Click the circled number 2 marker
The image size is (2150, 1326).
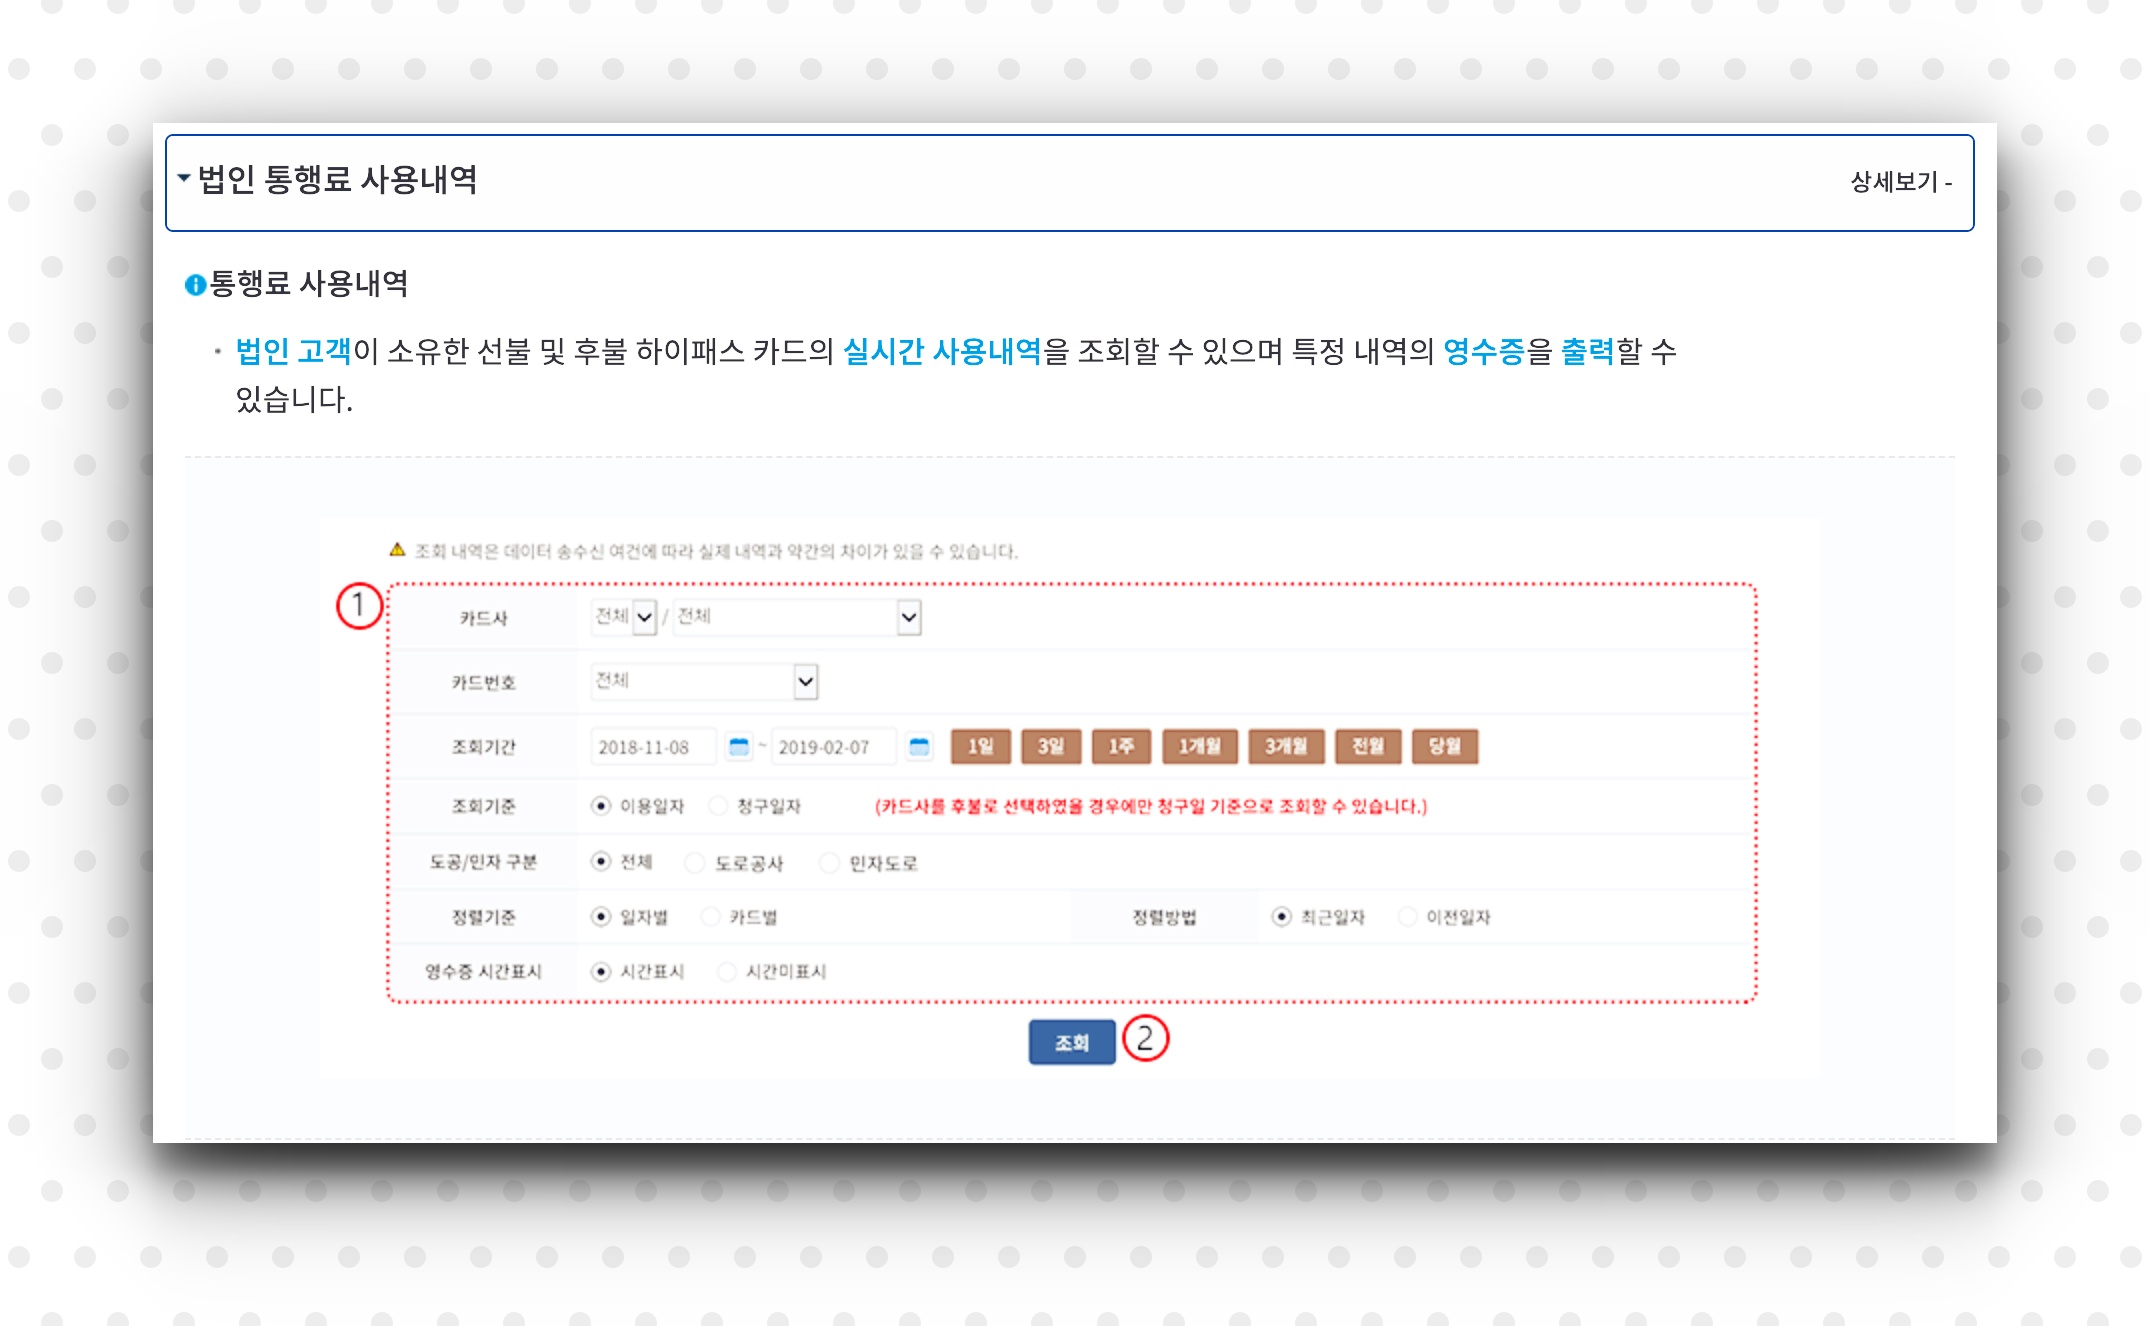(x=1145, y=1039)
